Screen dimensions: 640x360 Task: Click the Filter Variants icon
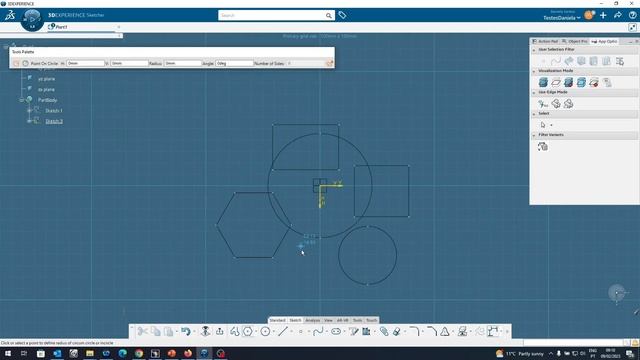(x=542, y=147)
